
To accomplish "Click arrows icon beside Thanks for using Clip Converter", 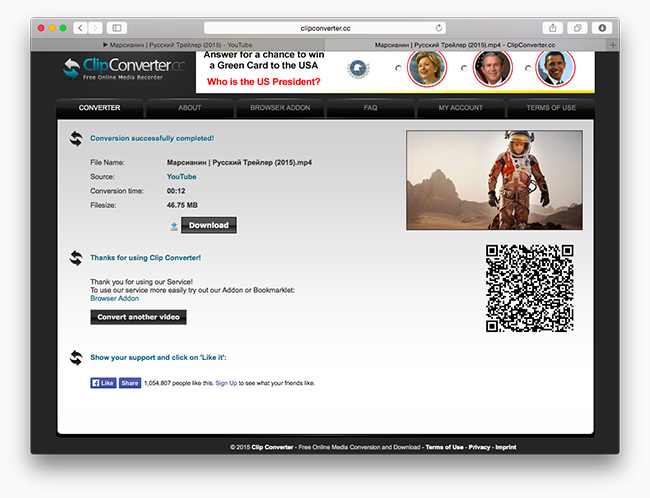I will tap(76, 258).
